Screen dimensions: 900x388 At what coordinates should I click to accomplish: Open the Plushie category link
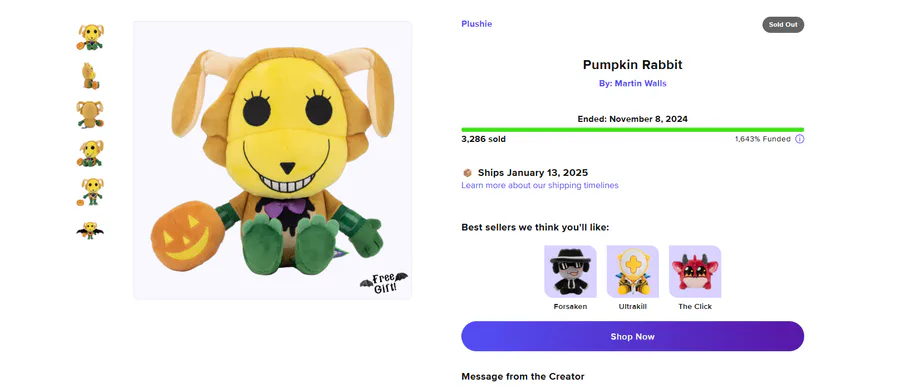point(476,24)
